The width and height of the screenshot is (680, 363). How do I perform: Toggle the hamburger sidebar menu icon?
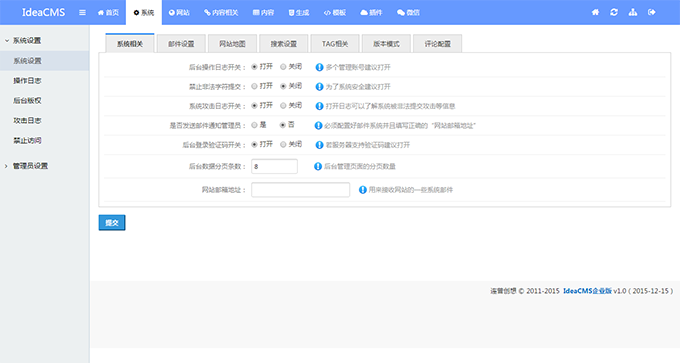tap(82, 13)
